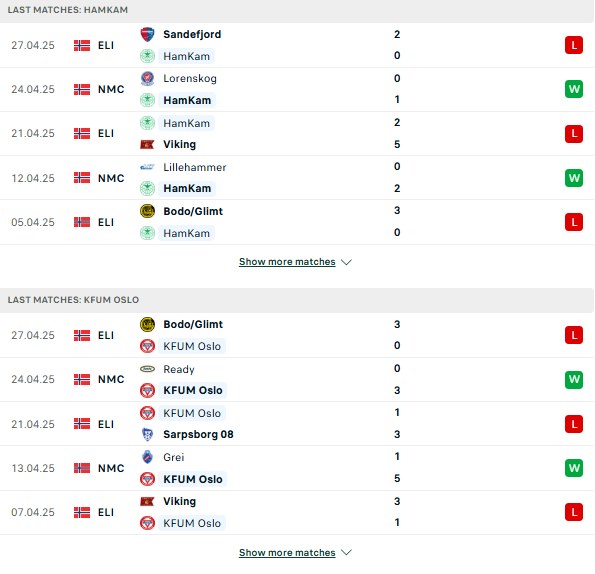Image resolution: width=595 pixels, height=574 pixels.
Task: Open Bodo/Glimt link in KFUM Oslo section
Action: coord(193,324)
